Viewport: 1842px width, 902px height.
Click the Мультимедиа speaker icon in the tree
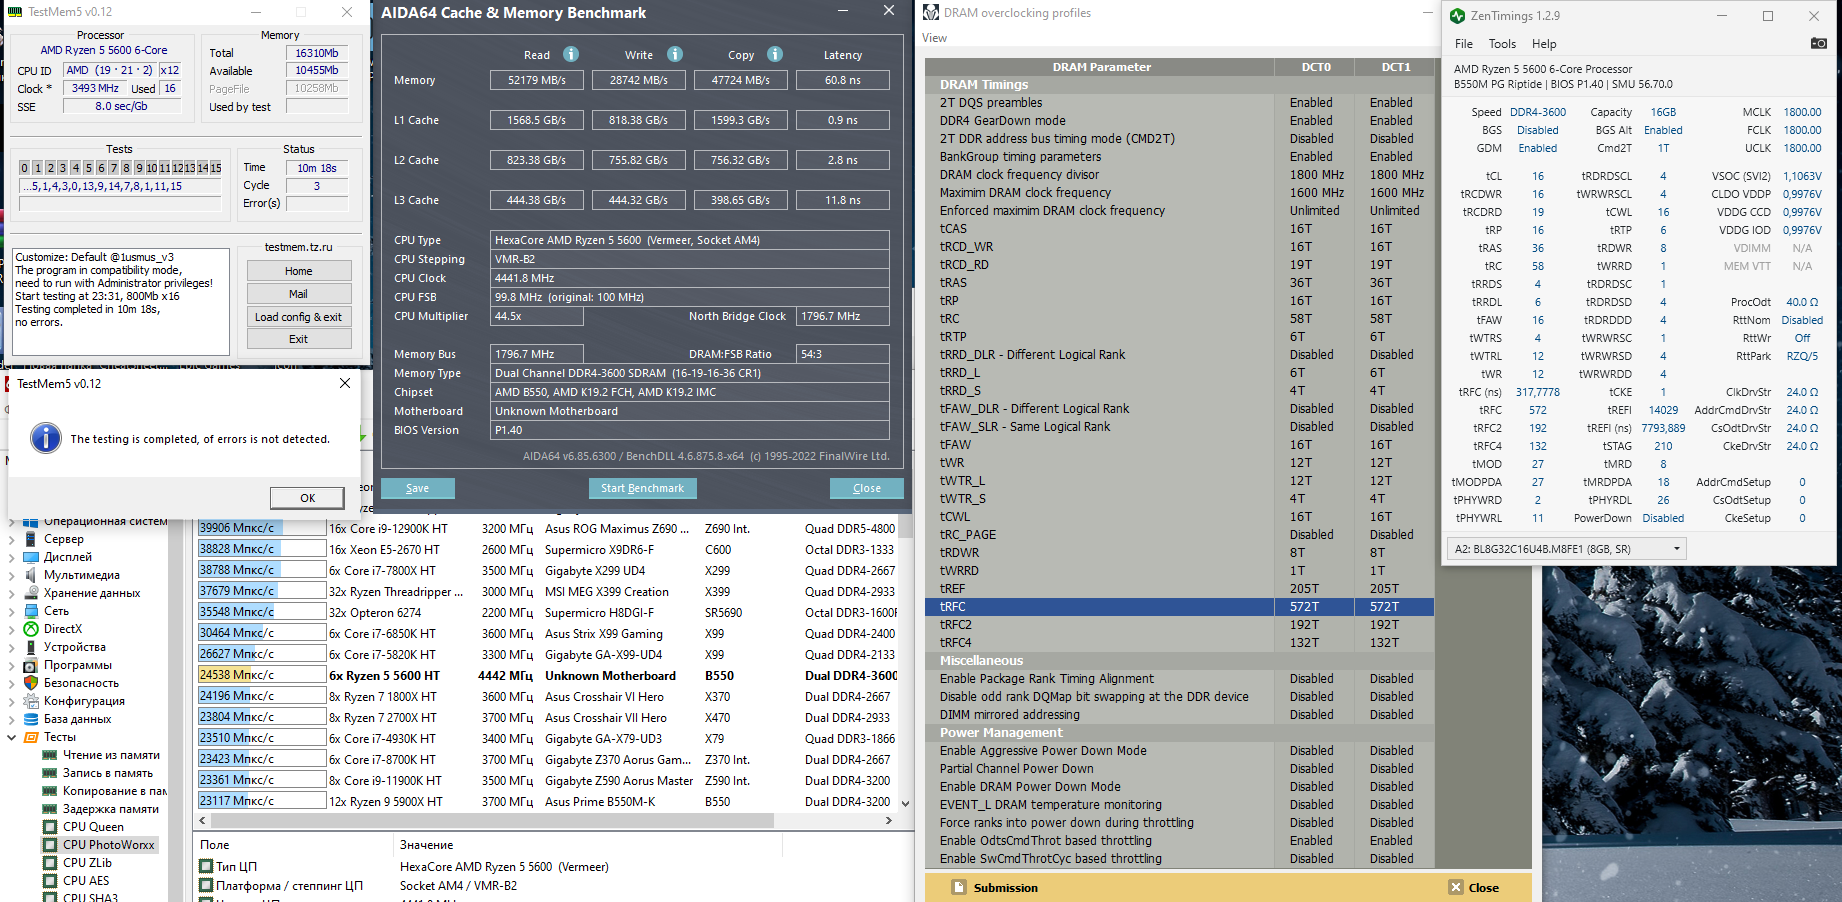tap(31, 575)
